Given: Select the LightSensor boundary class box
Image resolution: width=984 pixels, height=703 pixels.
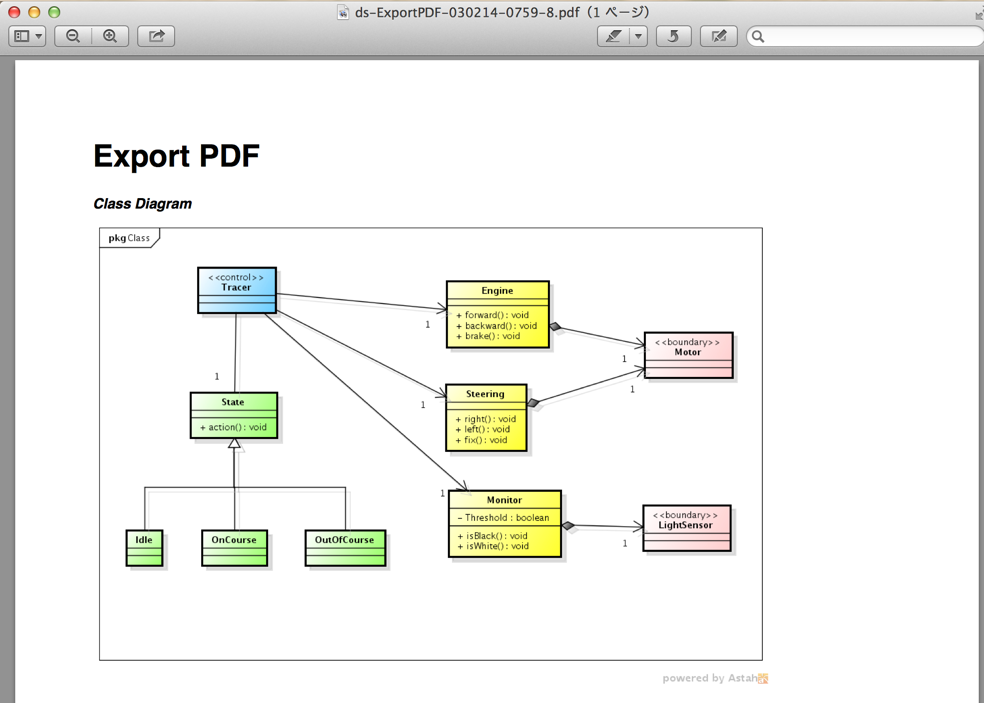Looking at the screenshot, I should (687, 529).
